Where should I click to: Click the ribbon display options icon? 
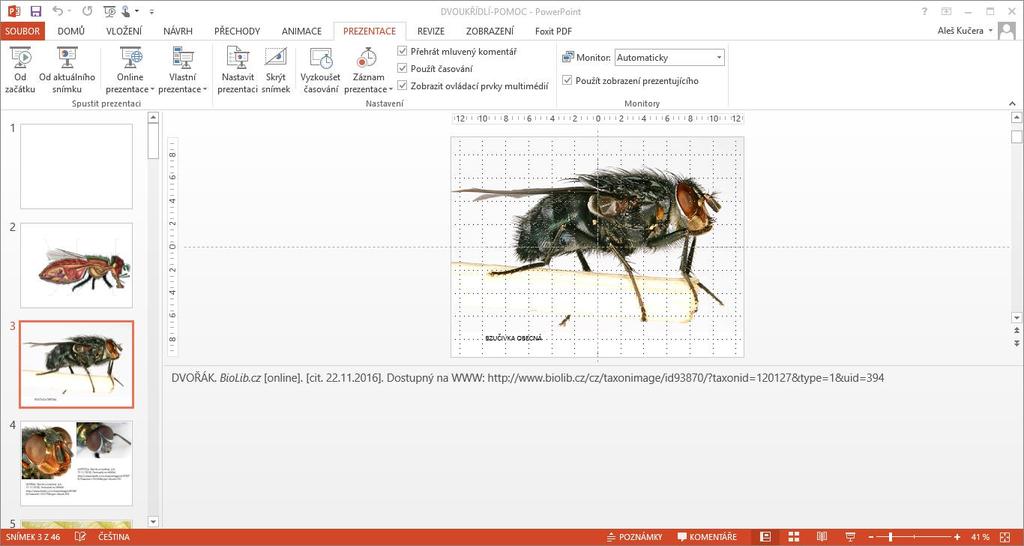pyautogui.click(x=946, y=11)
